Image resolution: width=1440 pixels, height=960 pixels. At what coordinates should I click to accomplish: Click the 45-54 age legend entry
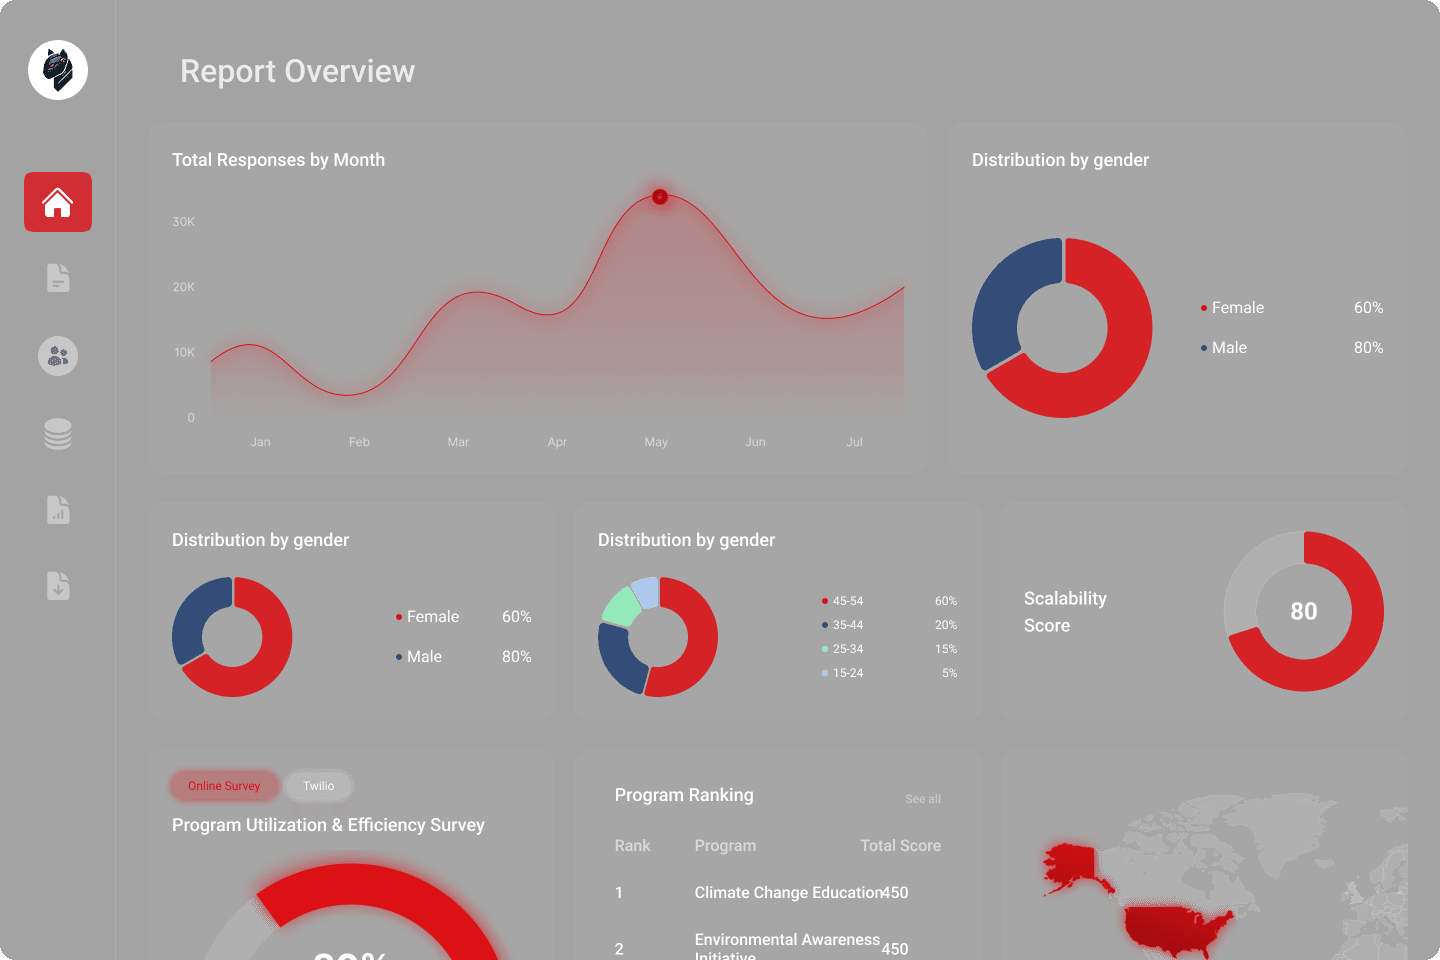pyautogui.click(x=889, y=601)
